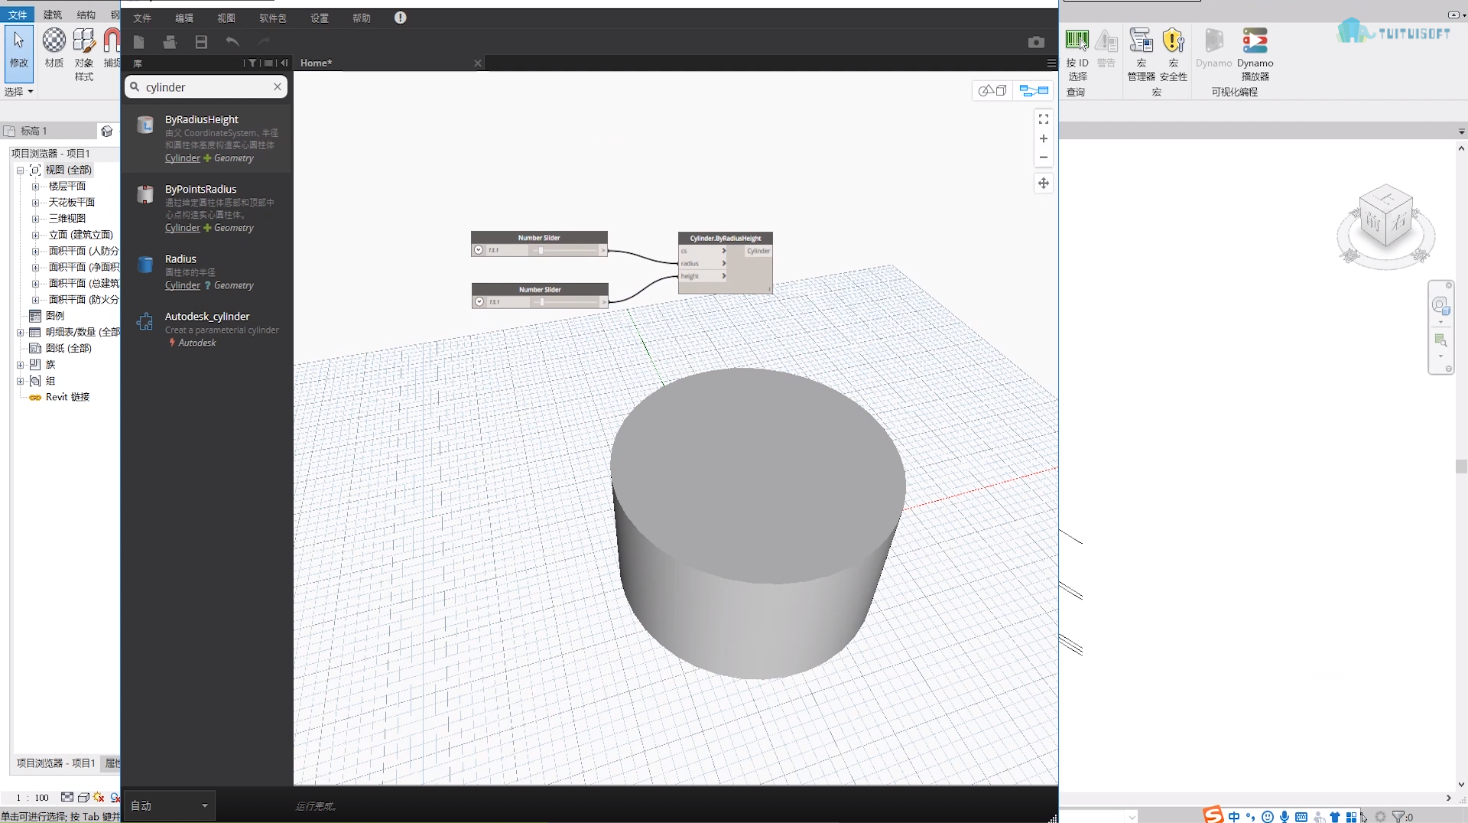Click the Cylinder link under ByPointsRadius
The height and width of the screenshot is (823, 1468).
pos(182,228)
